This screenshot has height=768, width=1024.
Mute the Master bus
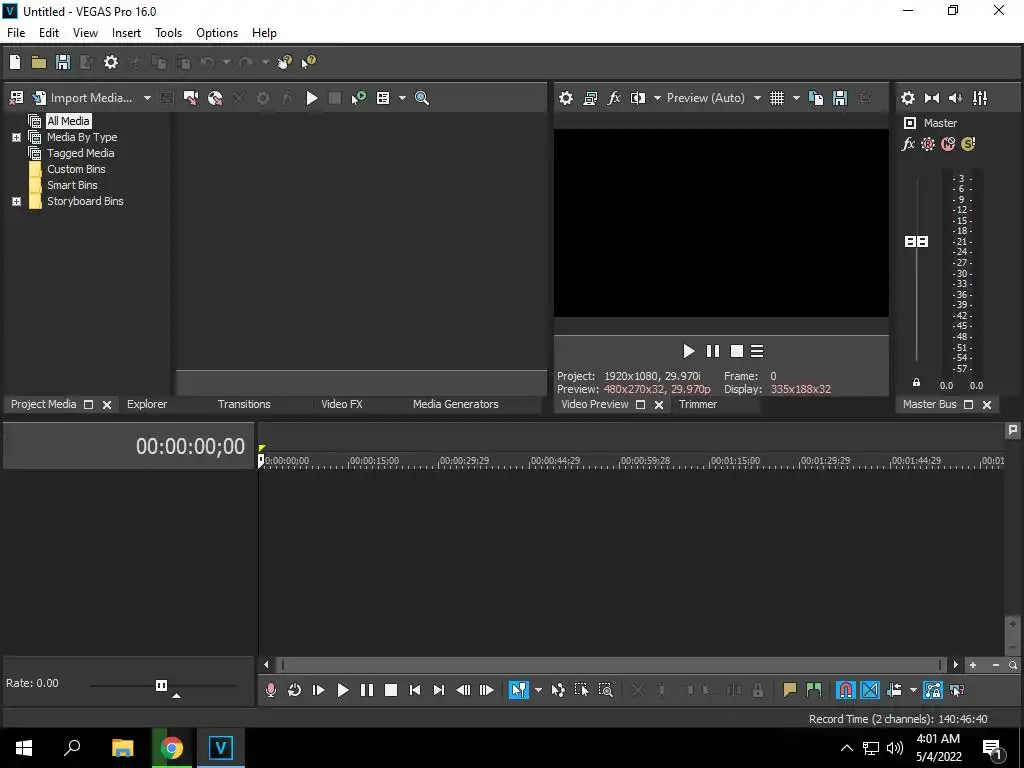pos(948,144)
